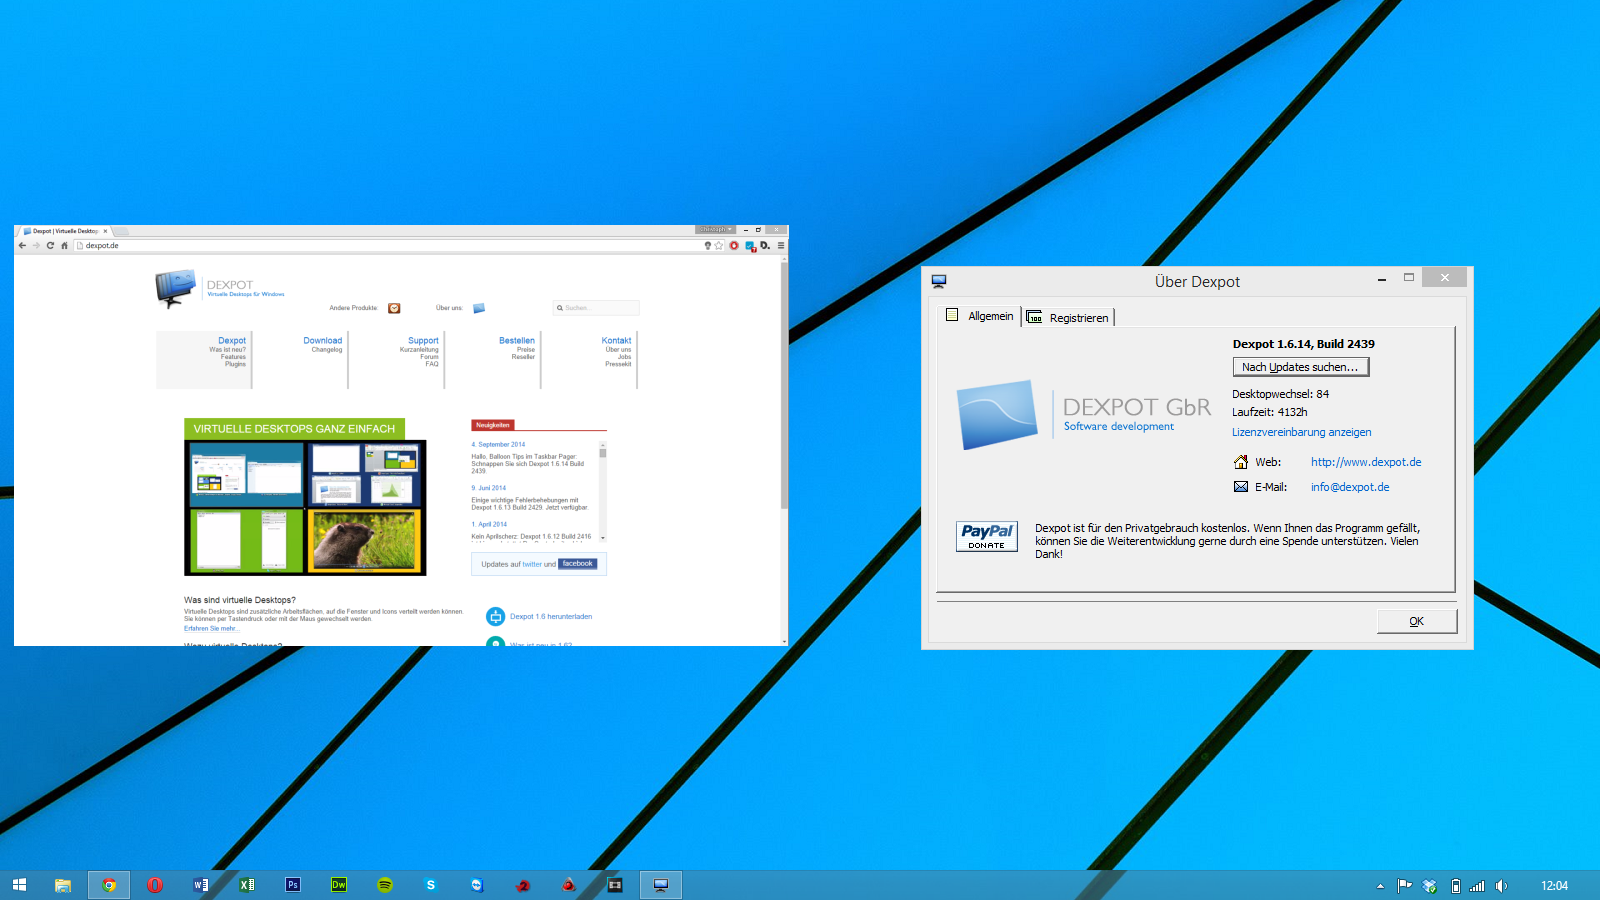Click the Forum link under Support
This screenshot has width=1600, height=900.
429,357
